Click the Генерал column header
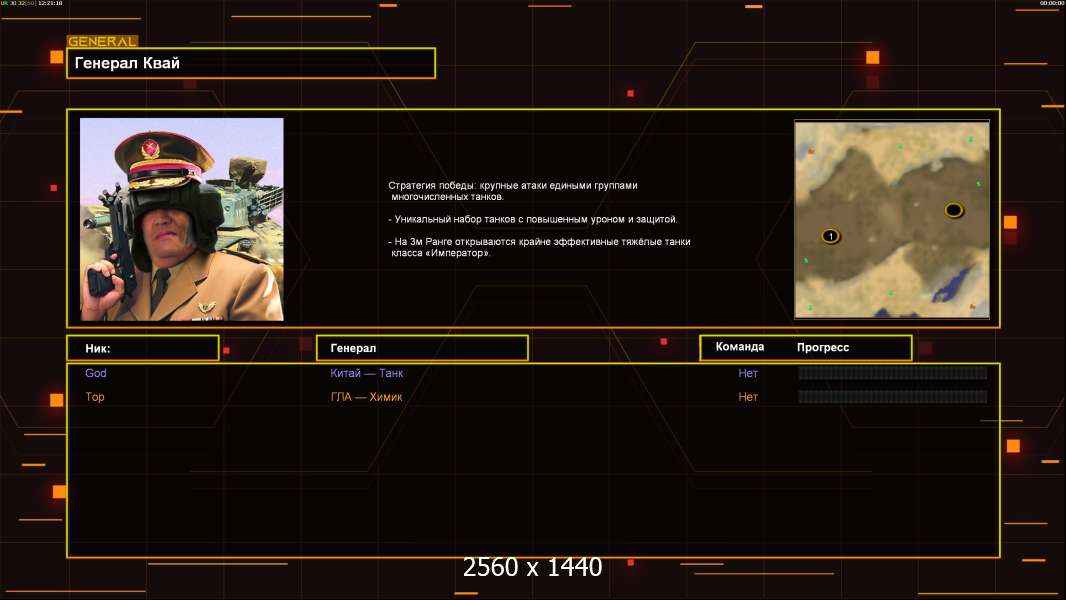Viewport: 1066px width, 600px height. (x=422, y=348)
